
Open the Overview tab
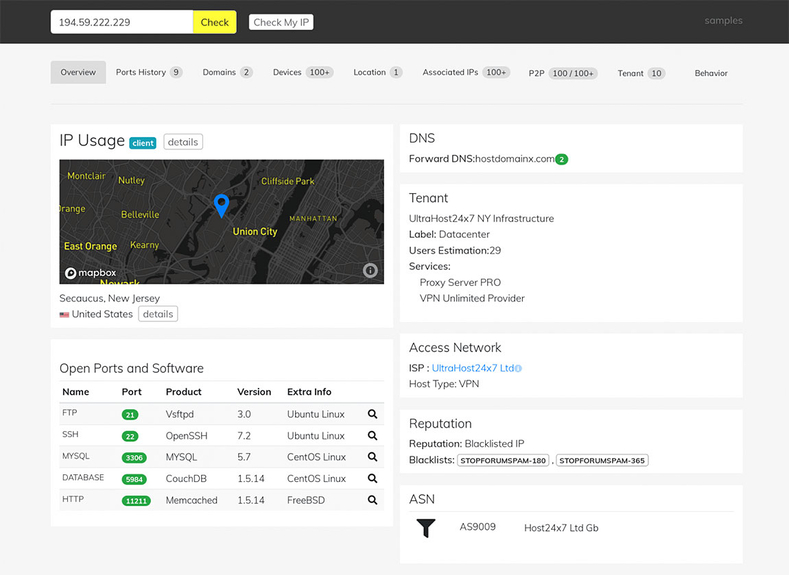coord(78,72)
